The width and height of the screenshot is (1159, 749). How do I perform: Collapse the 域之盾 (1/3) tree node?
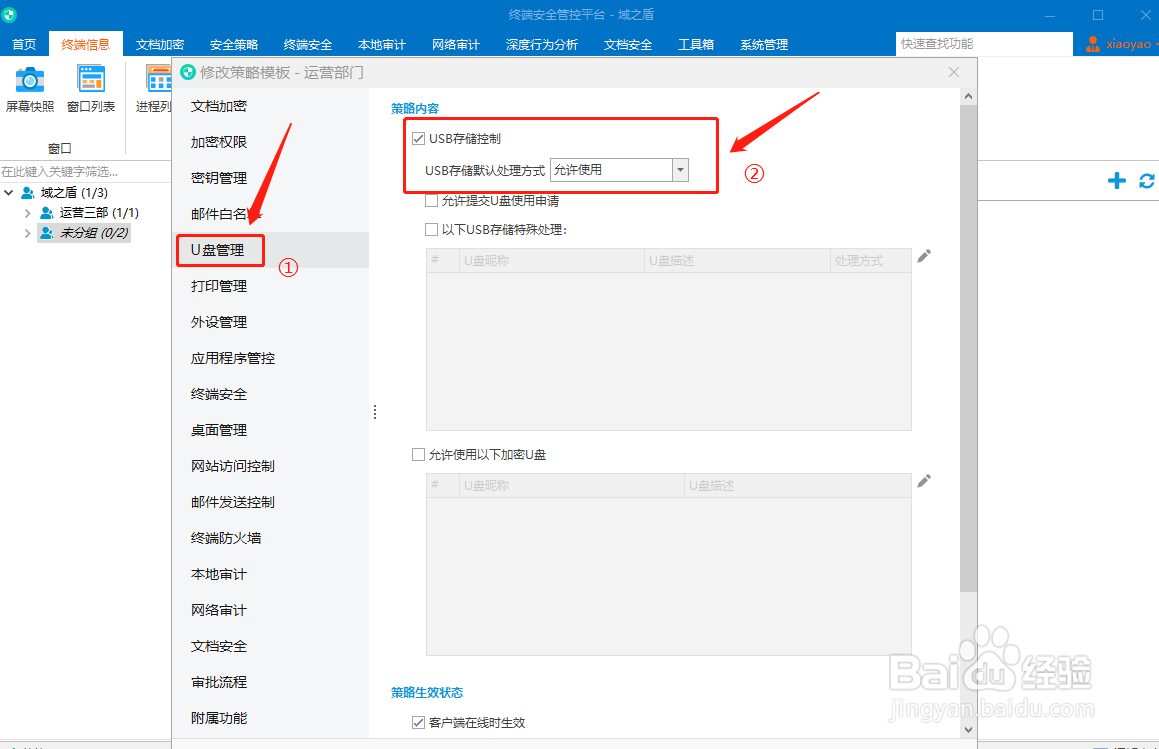[8, 192]
